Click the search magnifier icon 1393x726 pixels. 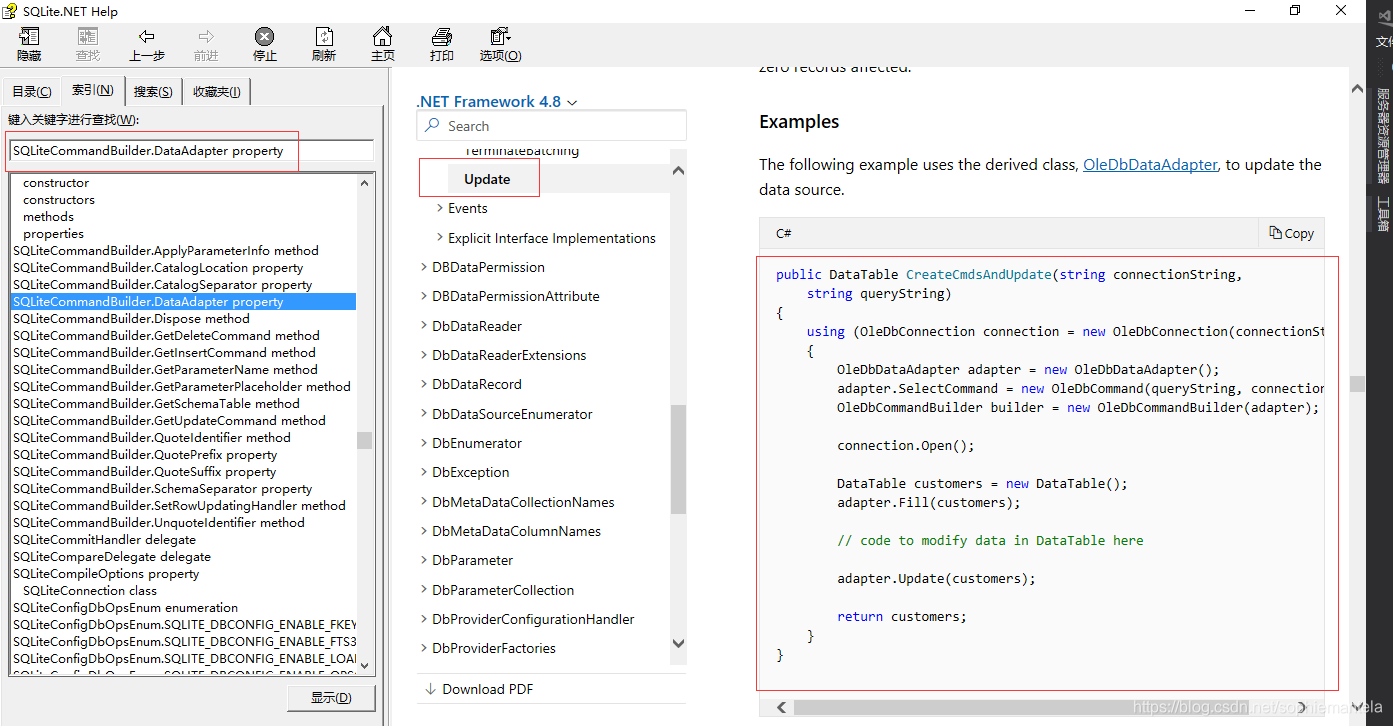click(432, 126)
